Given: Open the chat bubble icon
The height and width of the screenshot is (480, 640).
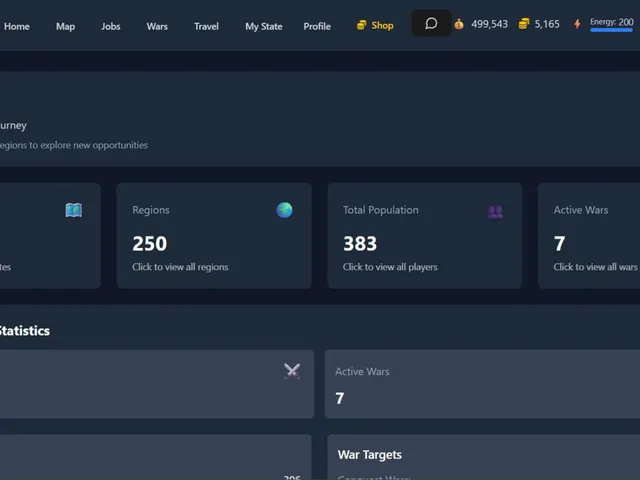Looking at the screenshot, I should 431,23.
